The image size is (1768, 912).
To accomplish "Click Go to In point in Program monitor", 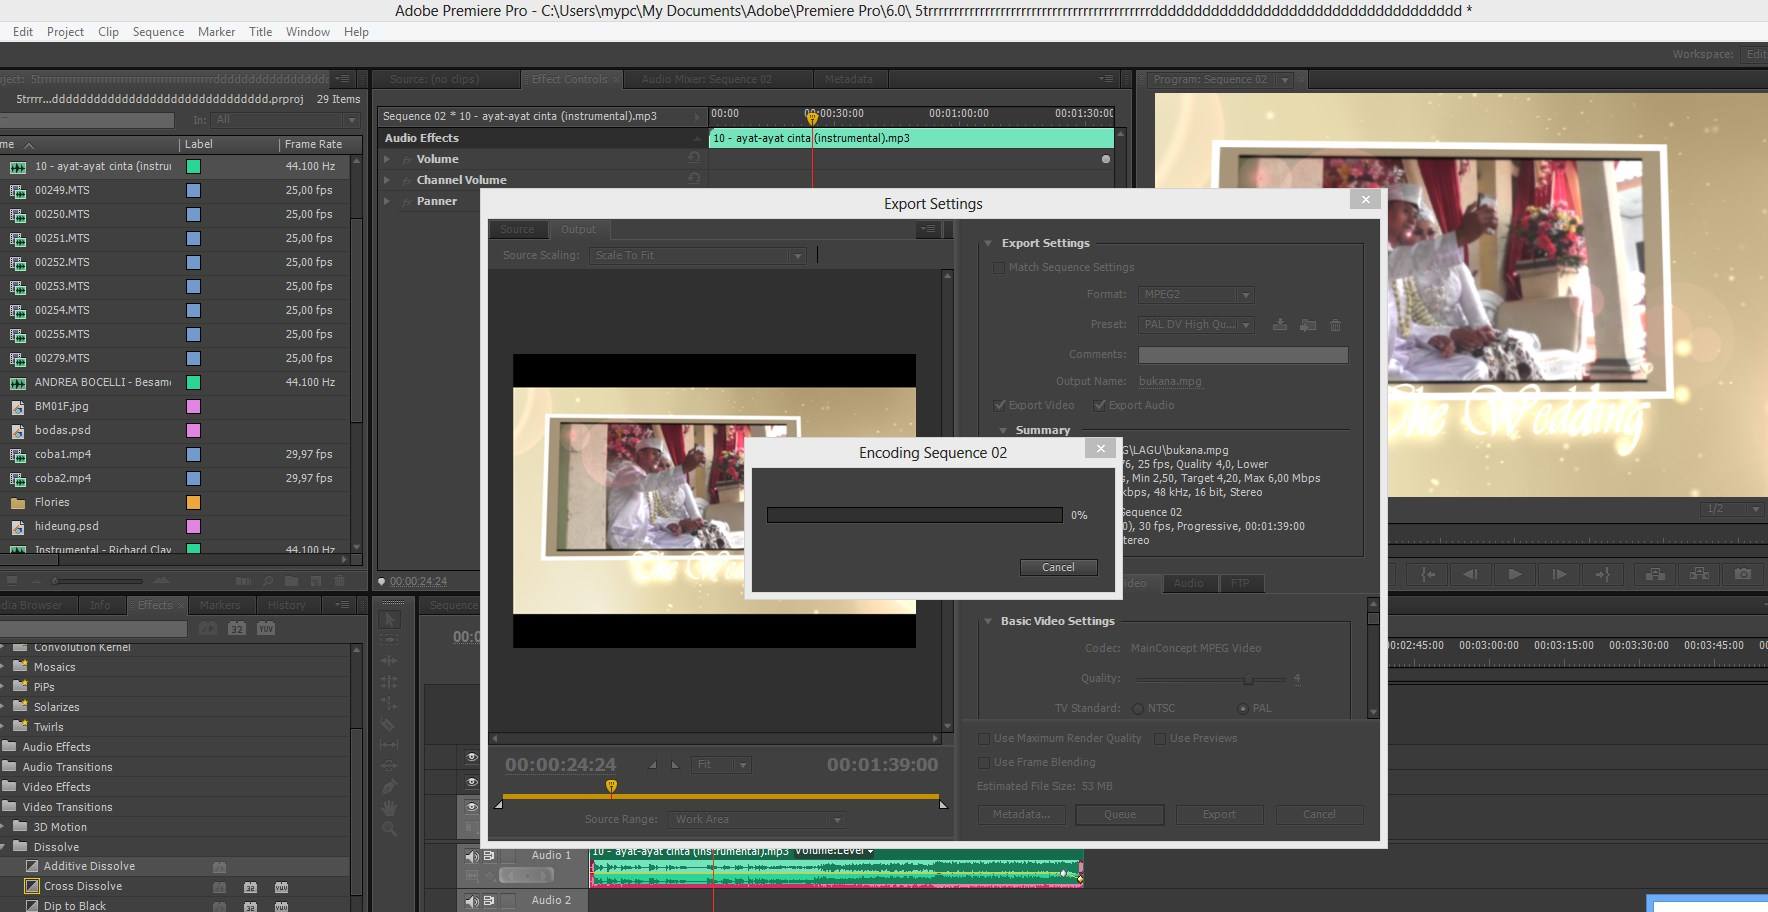I will [x=1428, y=574].
